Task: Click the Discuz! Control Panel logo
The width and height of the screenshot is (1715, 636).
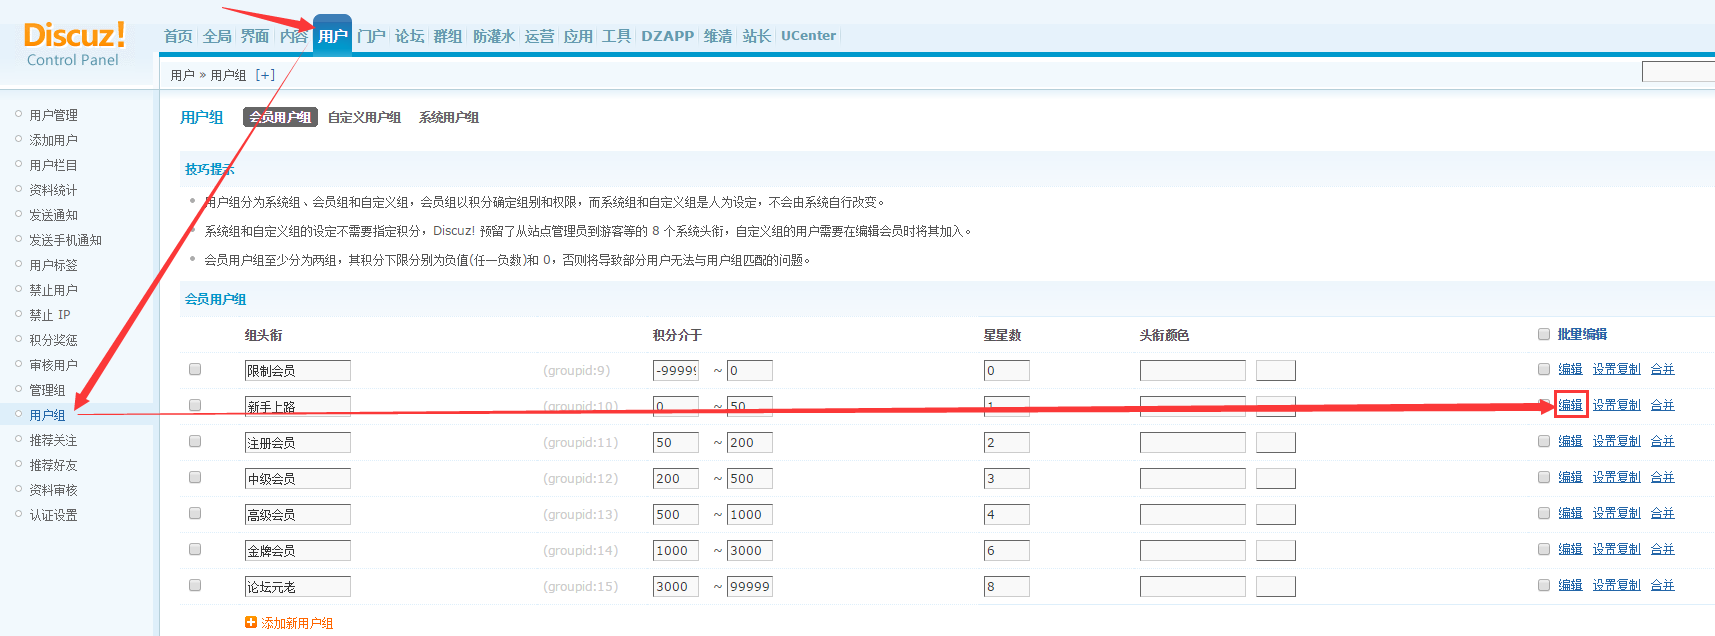Action: (74, 45)
